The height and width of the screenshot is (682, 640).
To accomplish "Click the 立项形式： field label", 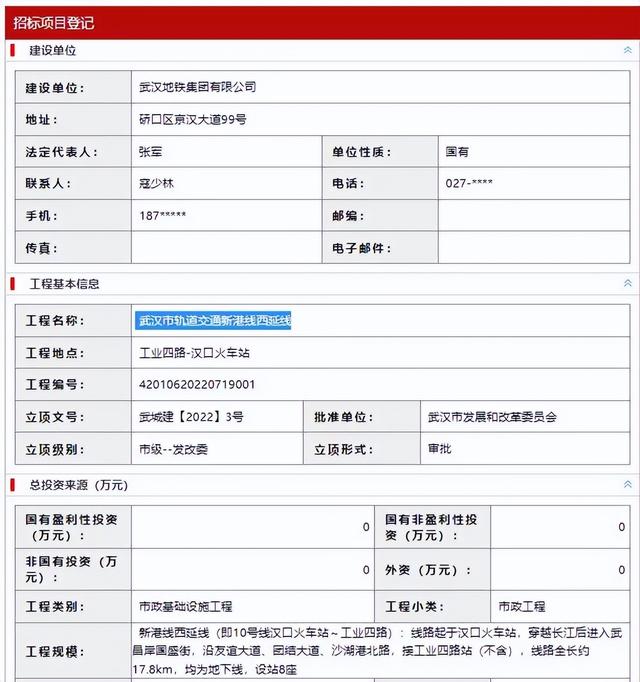I will 344,449.
